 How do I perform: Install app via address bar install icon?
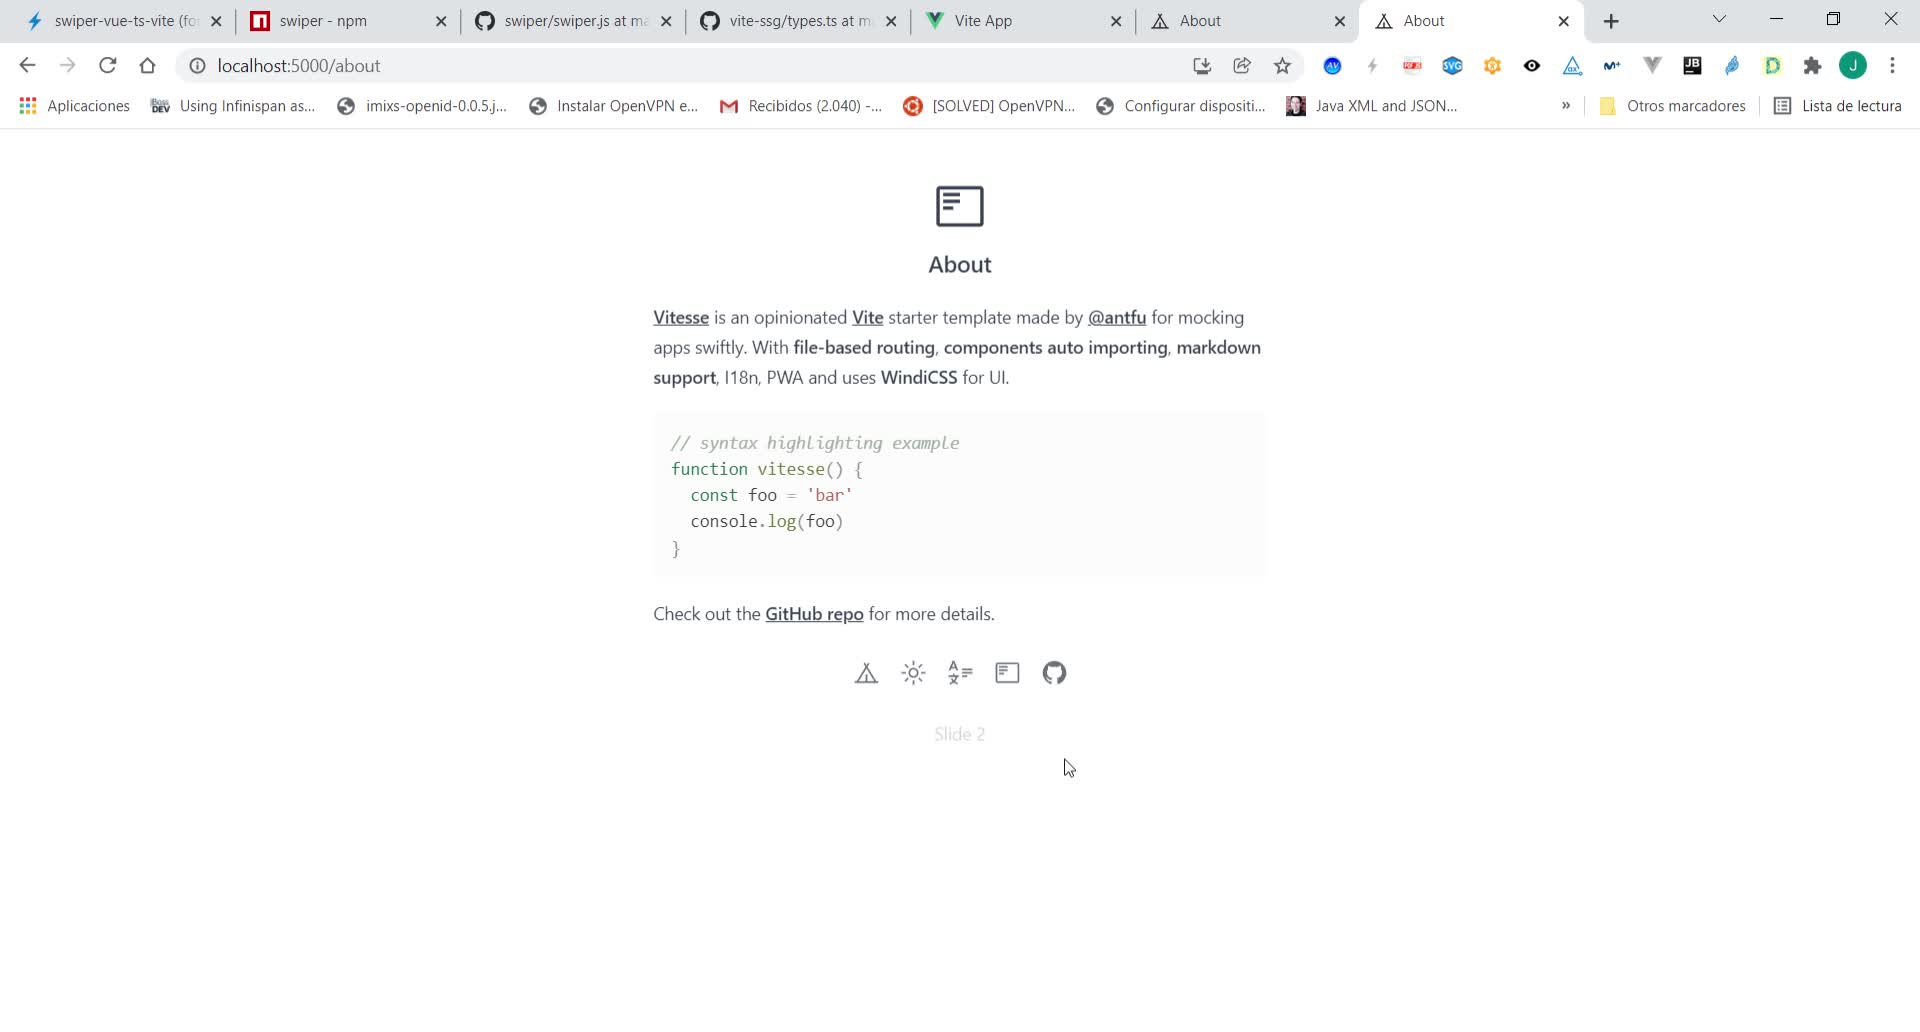click(1202, 66)
